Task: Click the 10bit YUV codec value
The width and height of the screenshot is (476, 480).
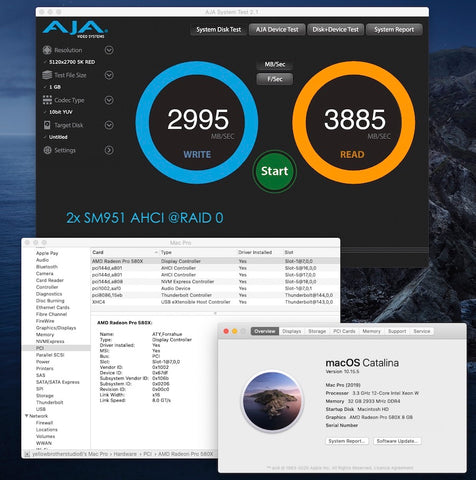Action: (x=61, y=112)
